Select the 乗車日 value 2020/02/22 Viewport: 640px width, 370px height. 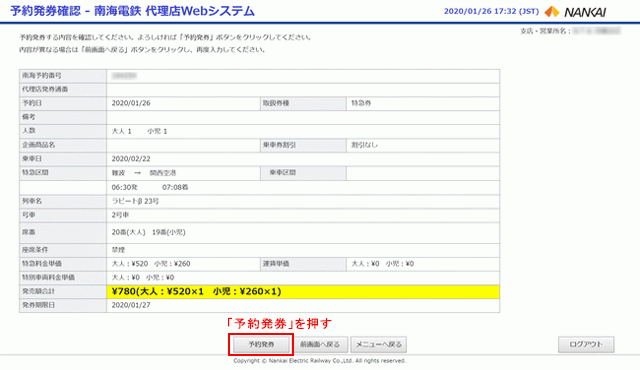point(131,159)
